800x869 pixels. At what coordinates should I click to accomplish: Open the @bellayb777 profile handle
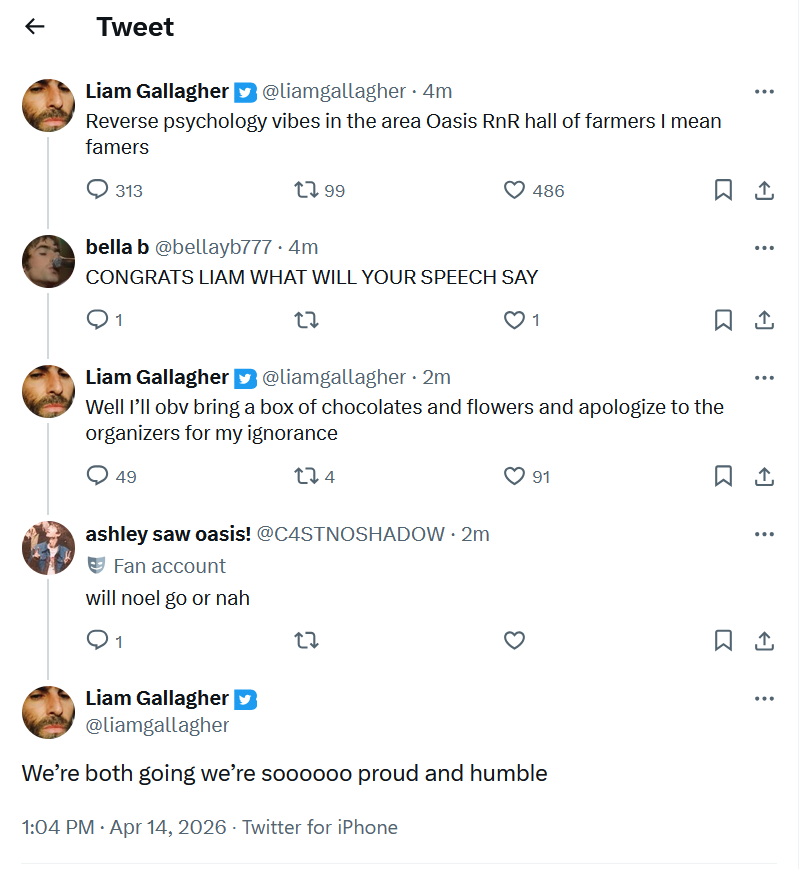[x=213, y=248]
